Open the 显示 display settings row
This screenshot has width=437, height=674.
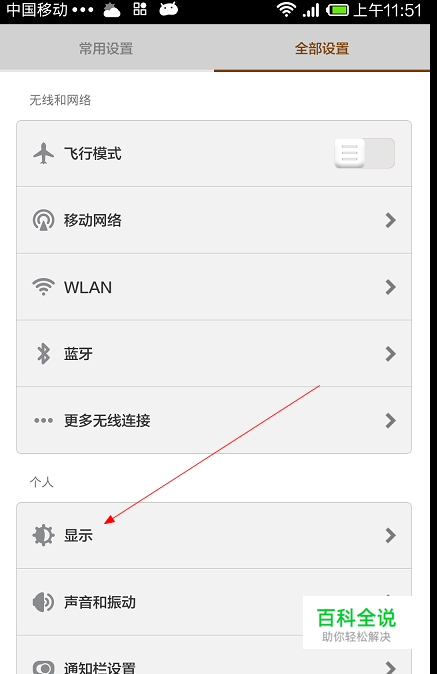point(214,536)
